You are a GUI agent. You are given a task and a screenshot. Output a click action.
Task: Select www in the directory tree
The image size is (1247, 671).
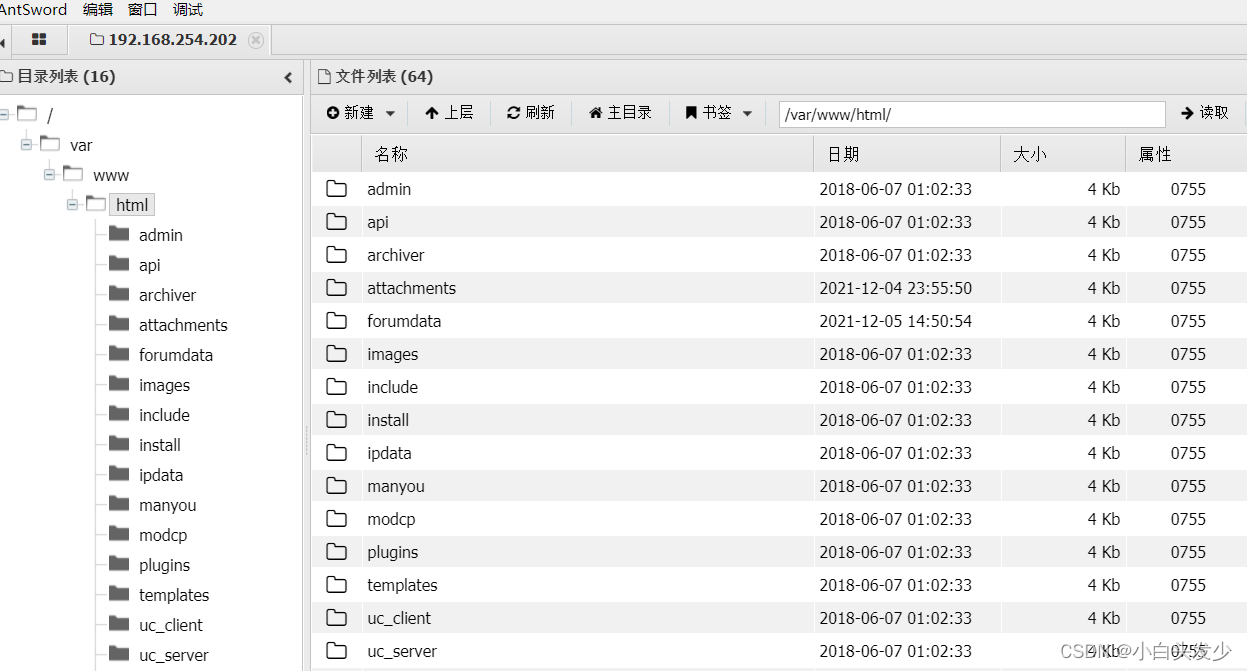[111, 175]
